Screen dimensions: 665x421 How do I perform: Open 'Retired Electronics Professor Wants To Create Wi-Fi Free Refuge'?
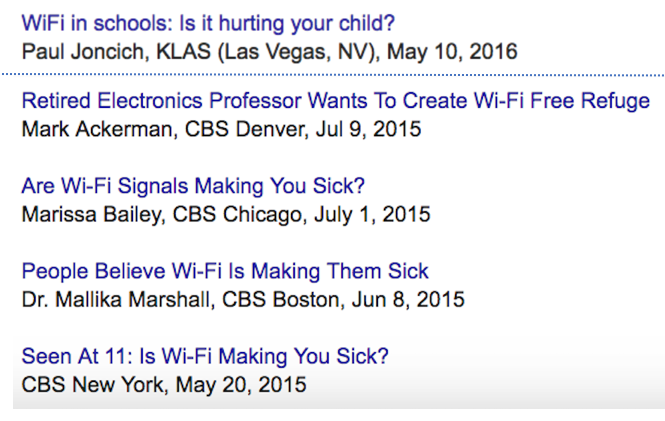335,102
